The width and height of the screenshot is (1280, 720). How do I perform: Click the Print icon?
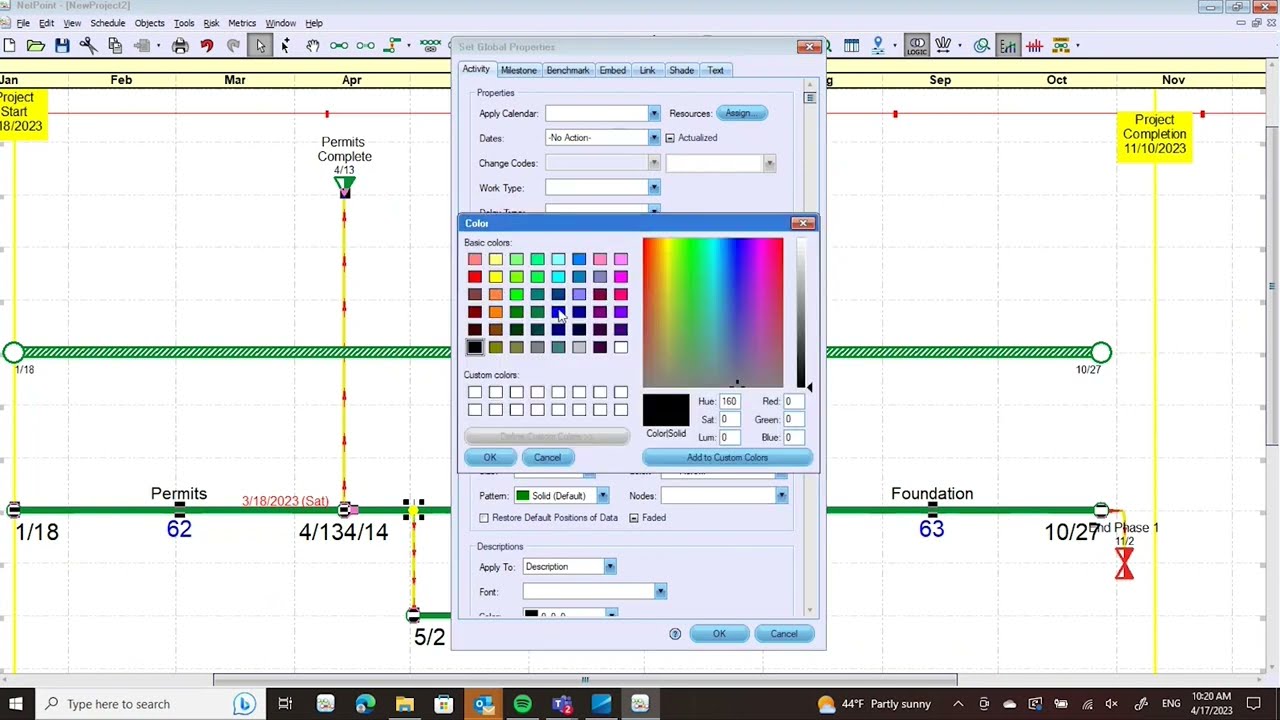point(180,45)
